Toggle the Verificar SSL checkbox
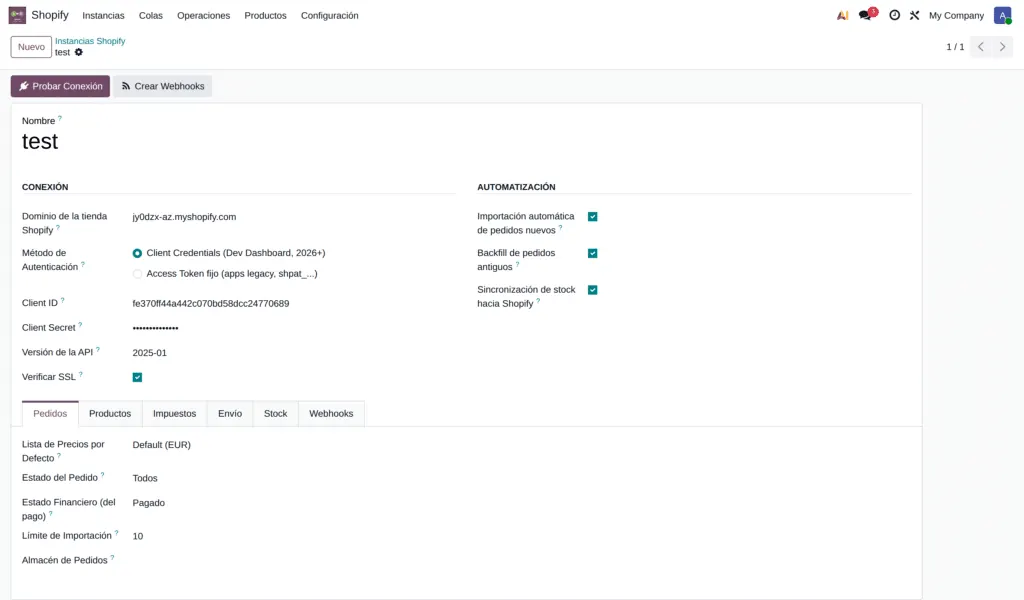This screenshot has height=600, width=1024. (x=137, y=377)
